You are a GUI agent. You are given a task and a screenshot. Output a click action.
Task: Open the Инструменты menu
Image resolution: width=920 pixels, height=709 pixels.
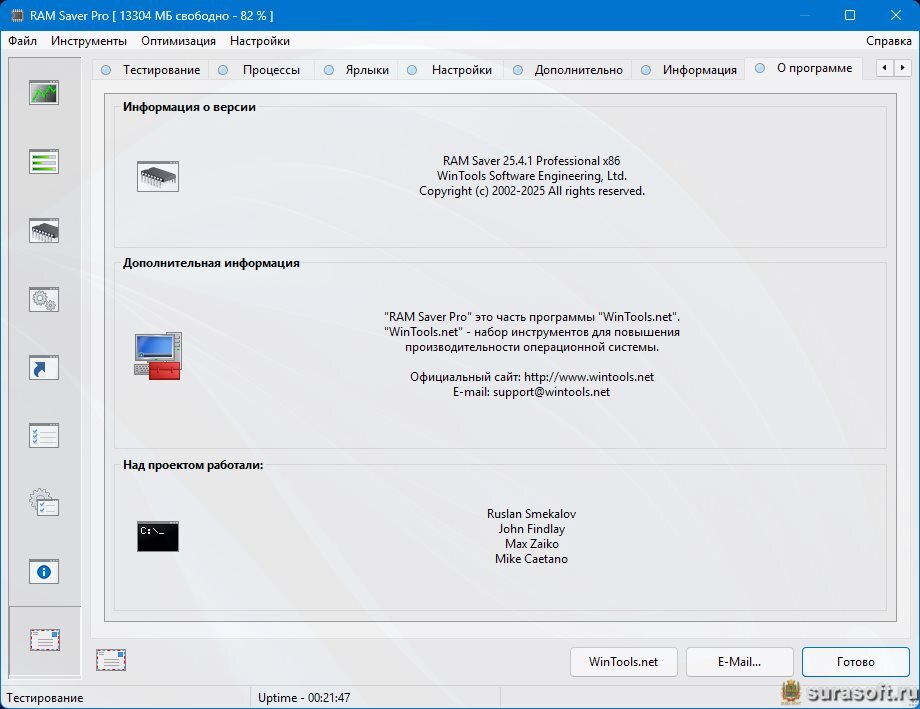(x=89, y=40)
